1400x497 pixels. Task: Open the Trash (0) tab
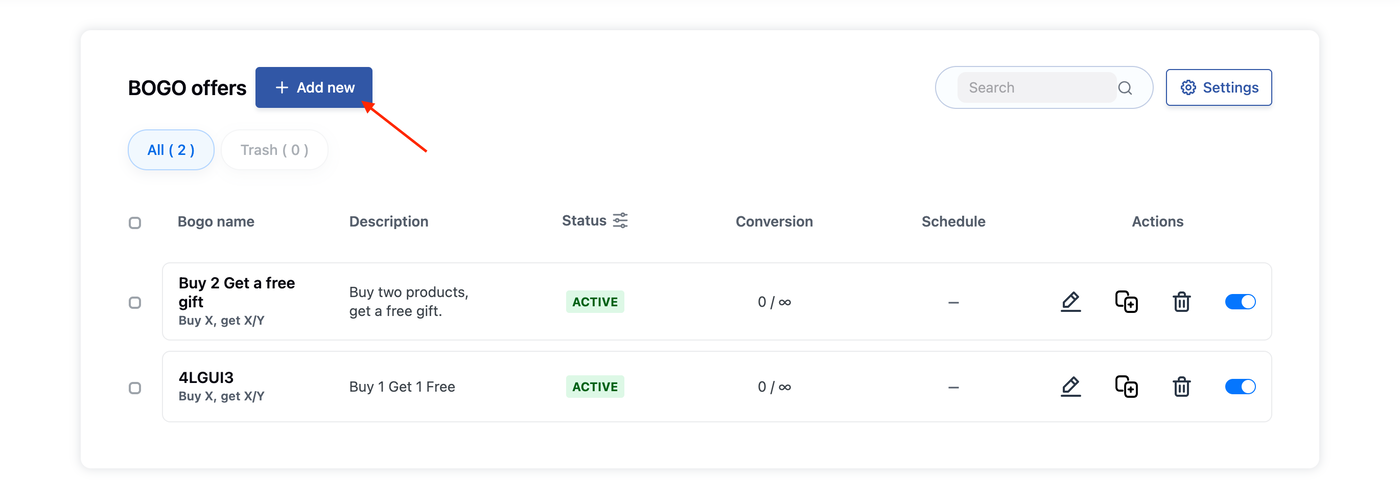(274, 150)
